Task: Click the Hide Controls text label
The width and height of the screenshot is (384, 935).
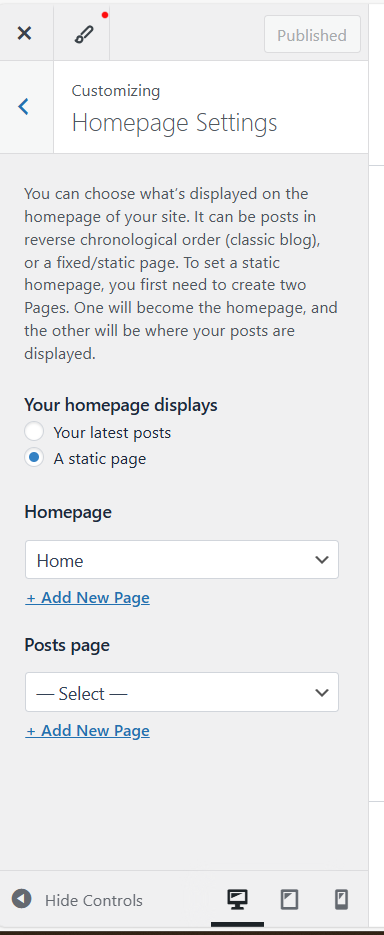Action: 94,900
